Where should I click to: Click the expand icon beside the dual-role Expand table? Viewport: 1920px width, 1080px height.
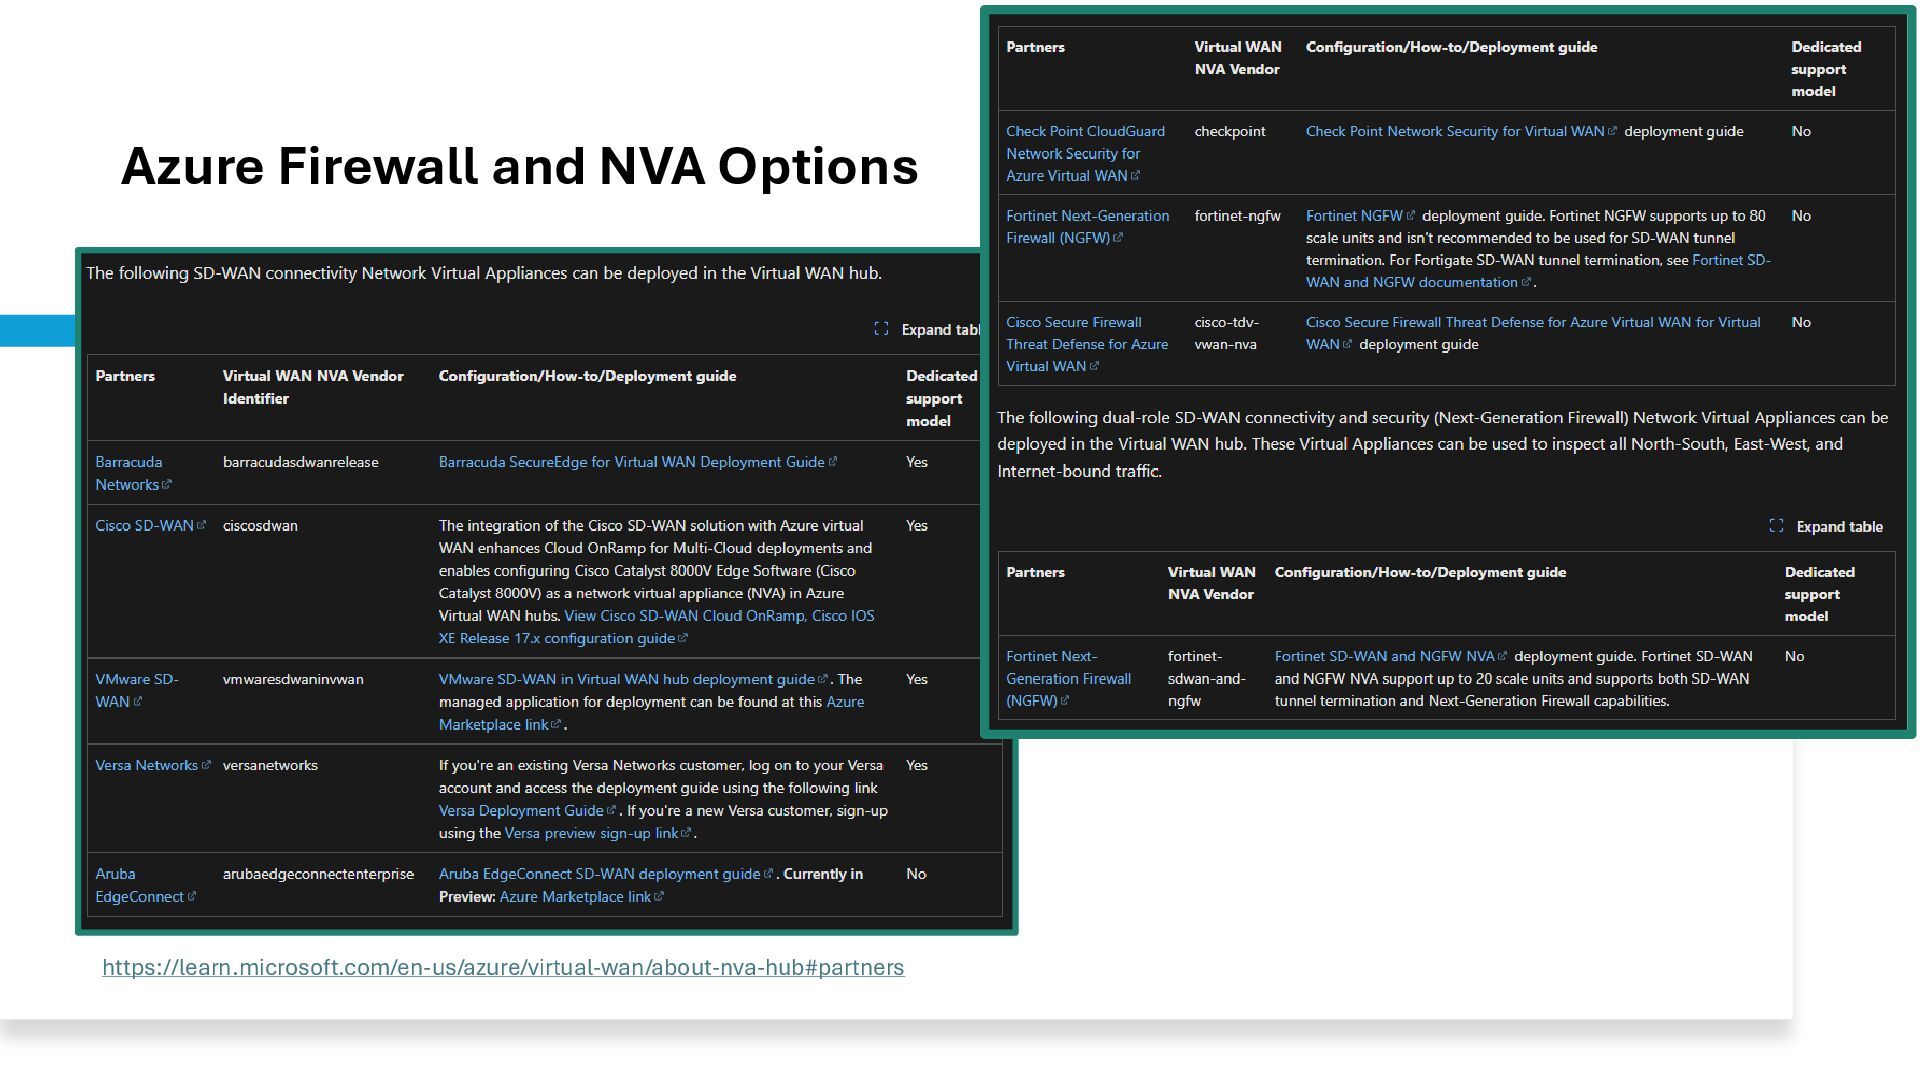[1776, 526]
